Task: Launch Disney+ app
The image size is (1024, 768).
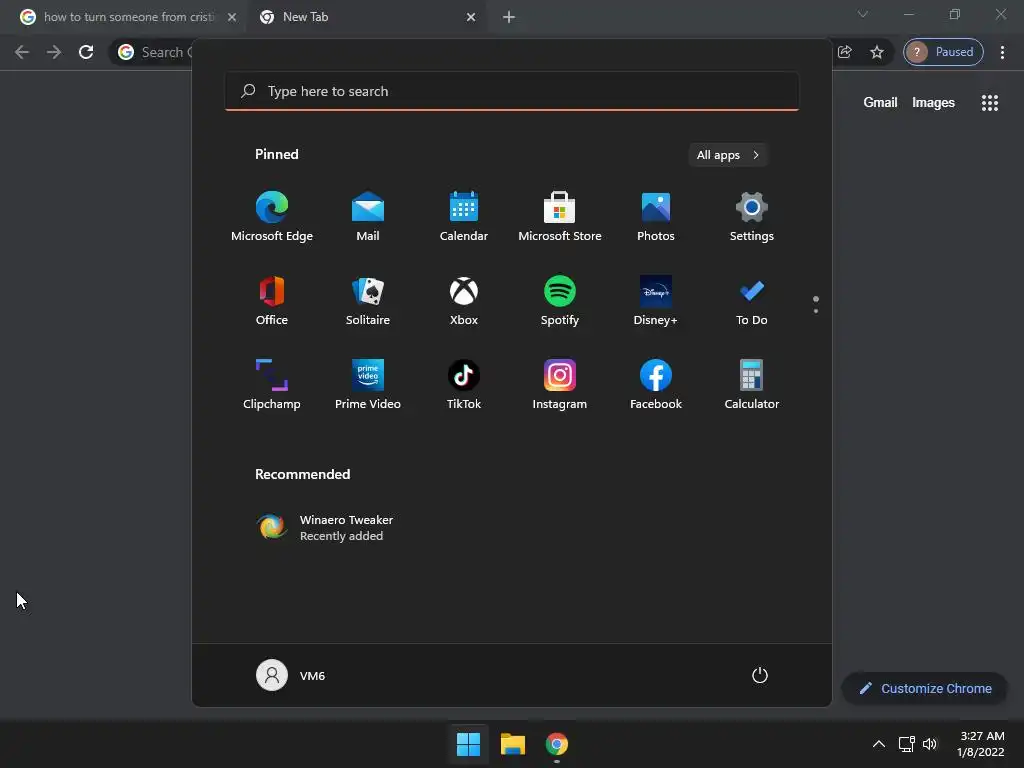Action: [656, 301]
